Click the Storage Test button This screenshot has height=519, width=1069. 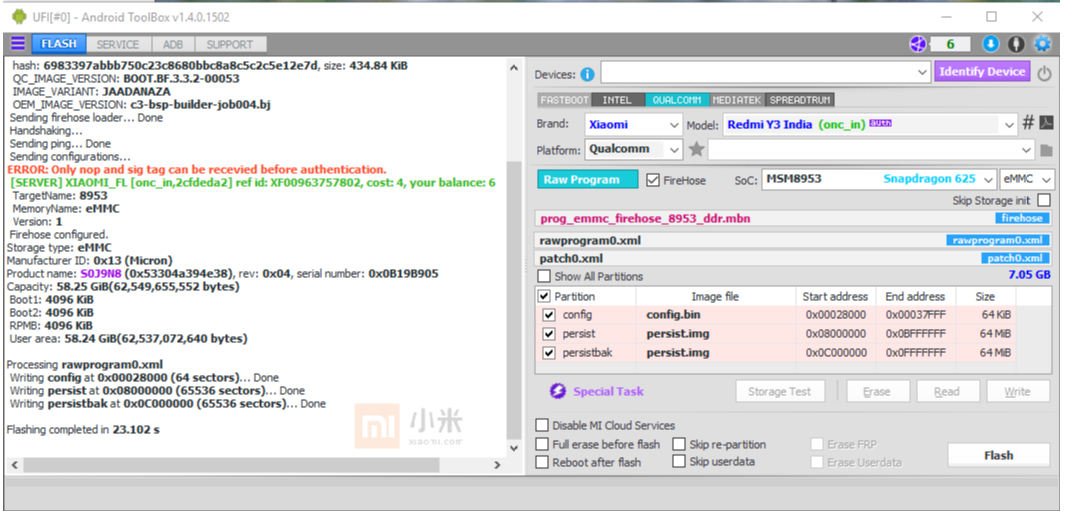[780, 391]
